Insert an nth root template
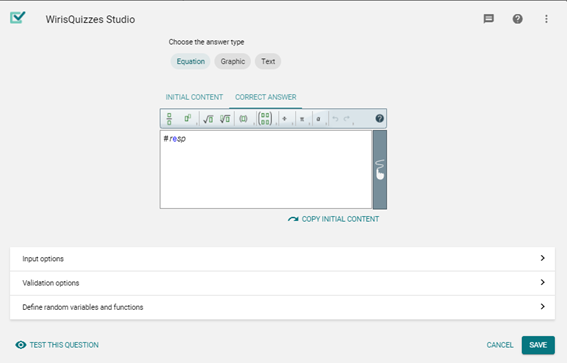567x363 pixels. pos(225,119)
